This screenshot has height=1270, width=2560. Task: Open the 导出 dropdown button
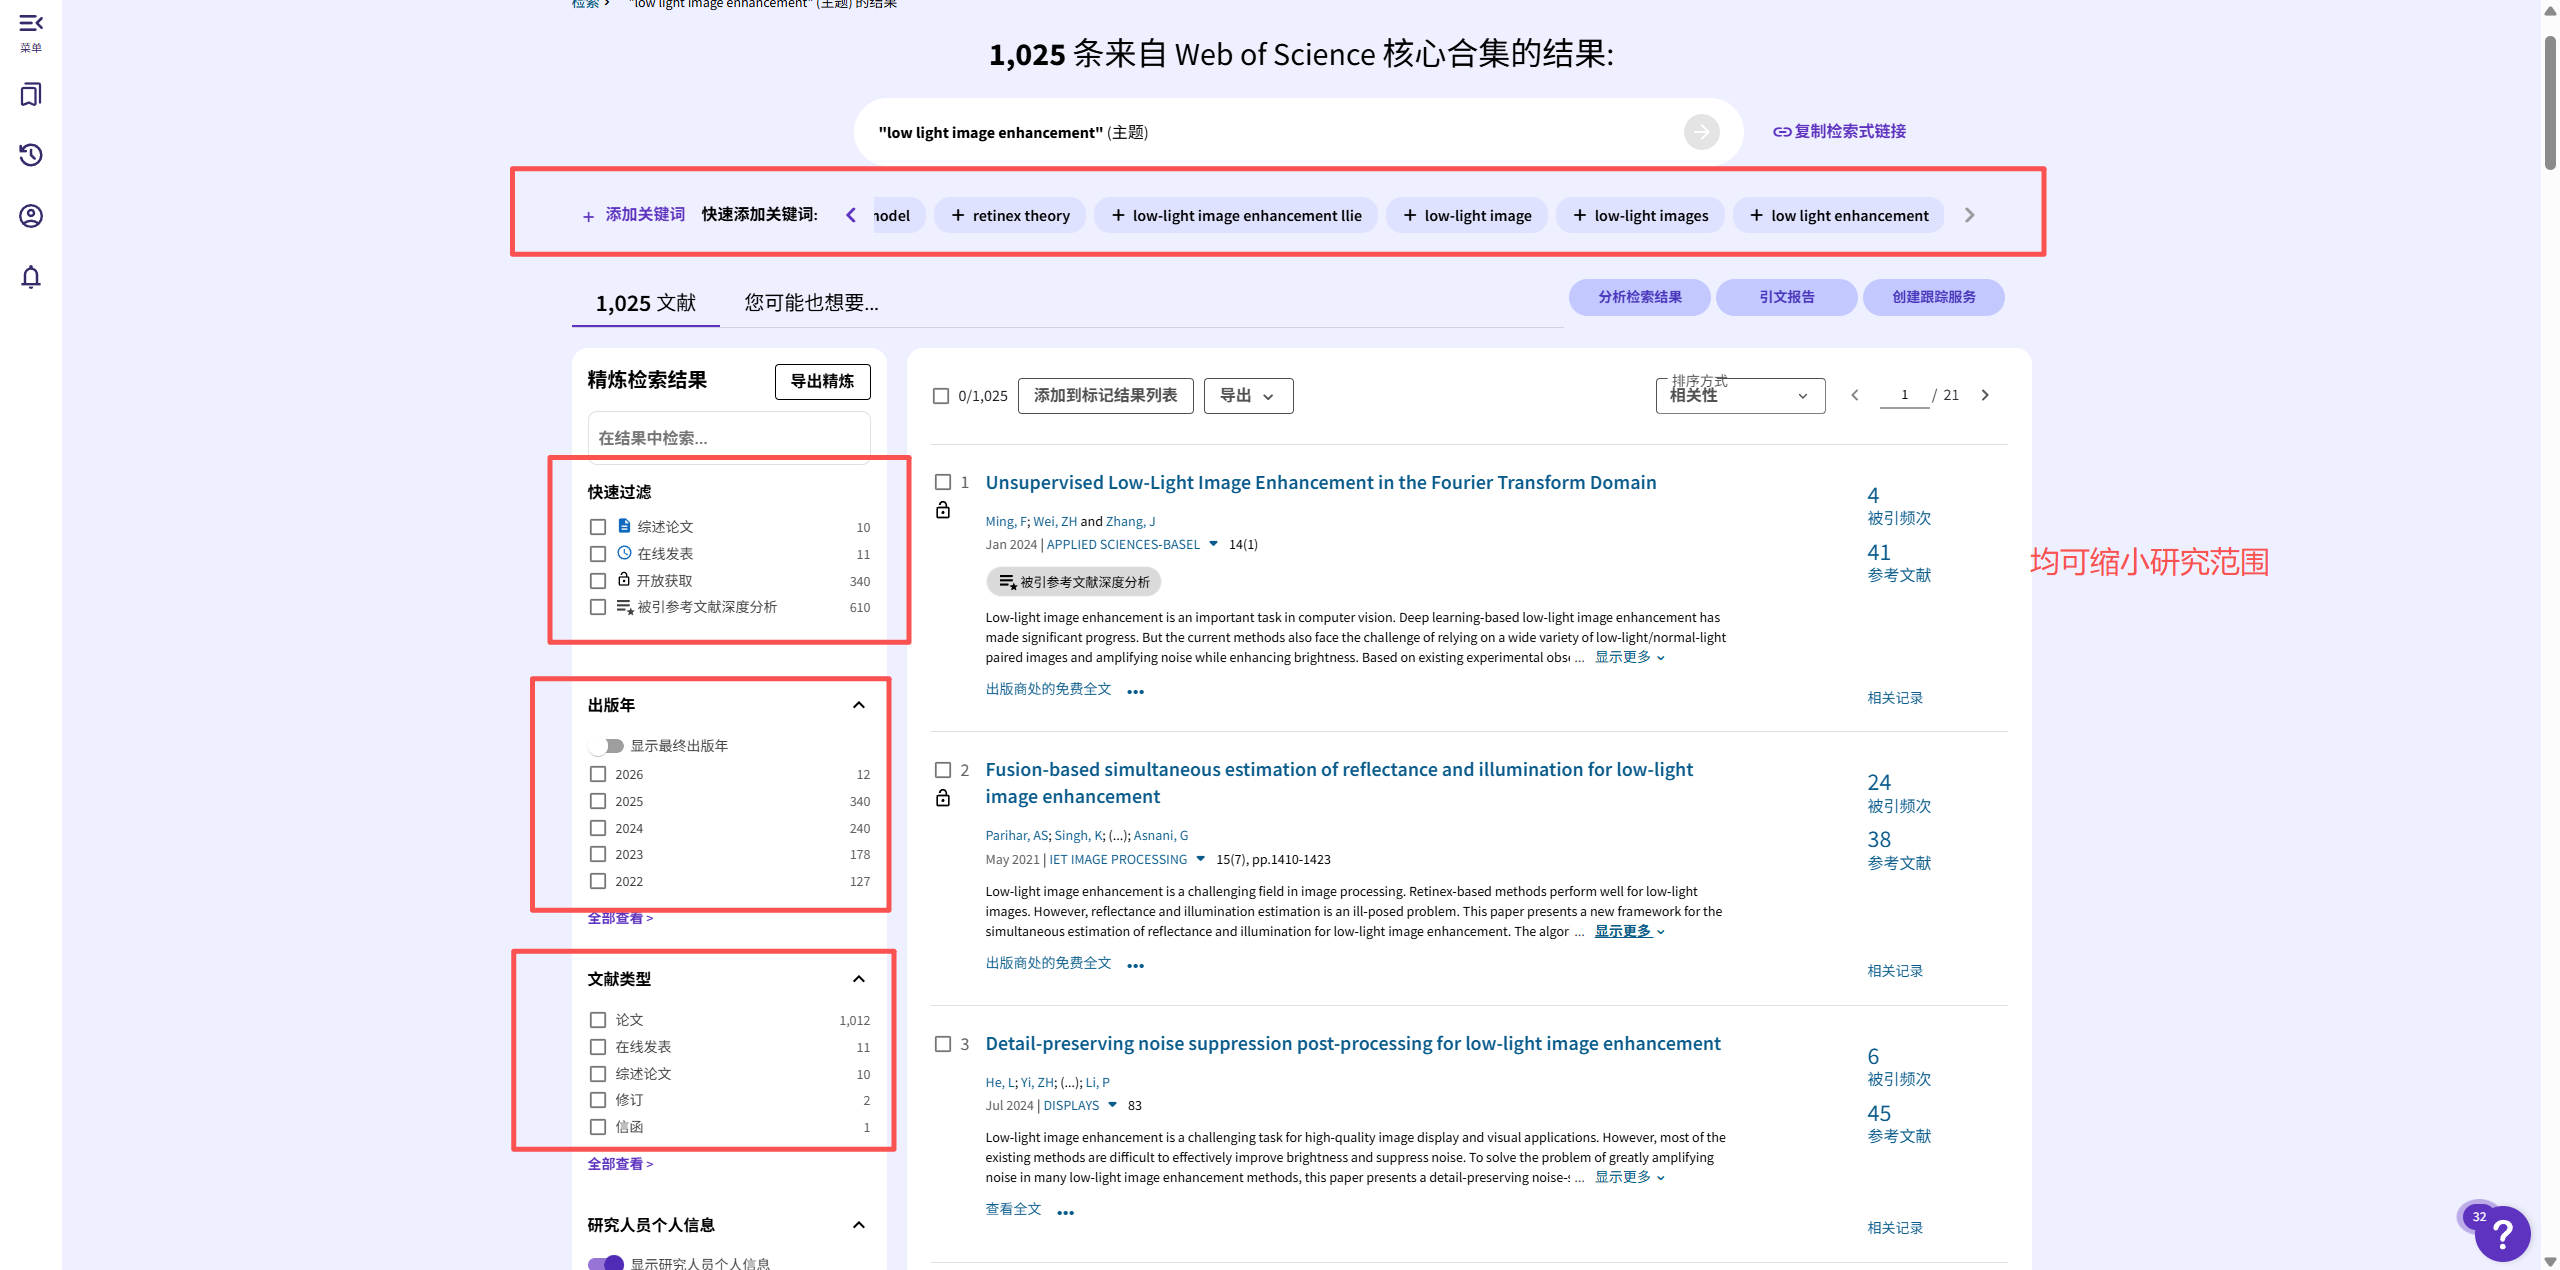[1248, 396]
